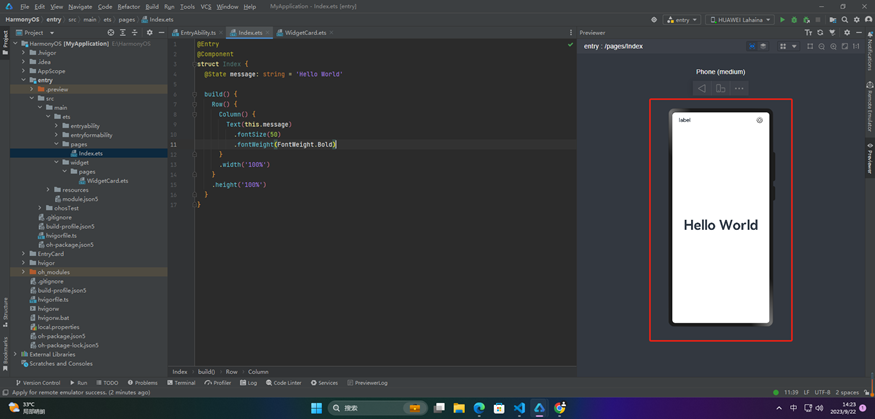The height and width of the screenshot is (419, 875).
Task: Hide the Previewer panel with minus icon
Action: (x=858, y=33)
